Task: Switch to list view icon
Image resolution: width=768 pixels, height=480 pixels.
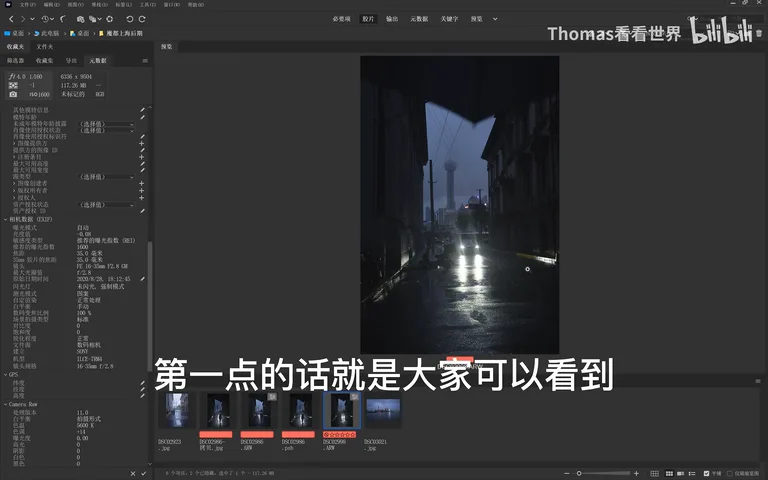Action: click(x=692, y=474)
